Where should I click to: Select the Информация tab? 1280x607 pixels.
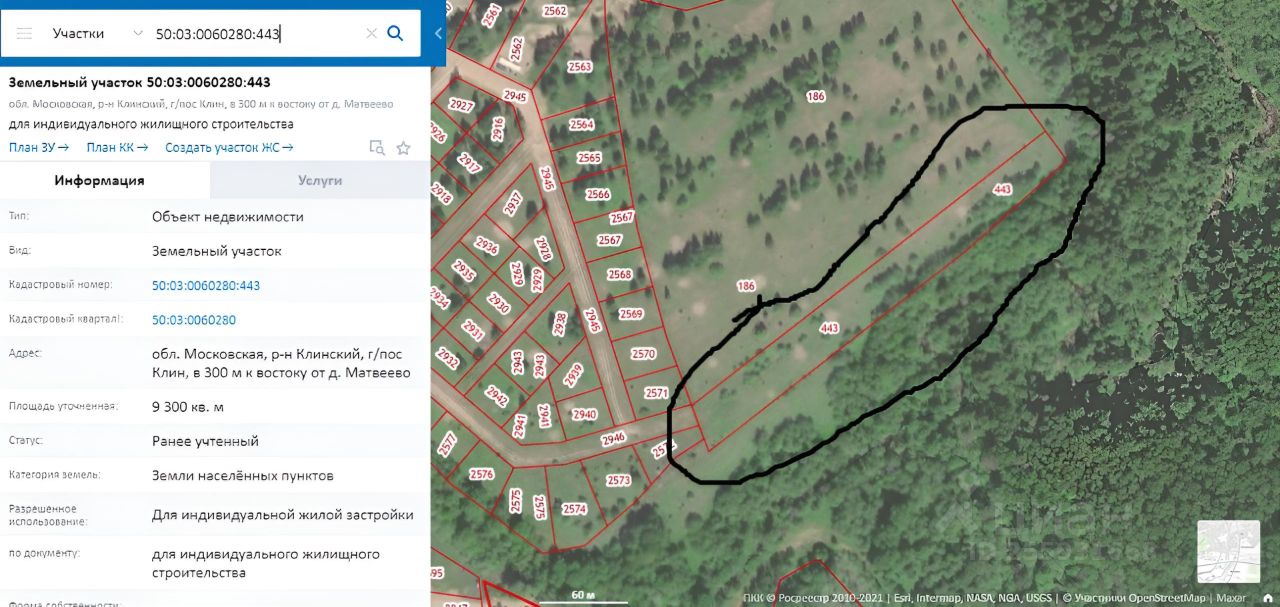pos(100,181)
